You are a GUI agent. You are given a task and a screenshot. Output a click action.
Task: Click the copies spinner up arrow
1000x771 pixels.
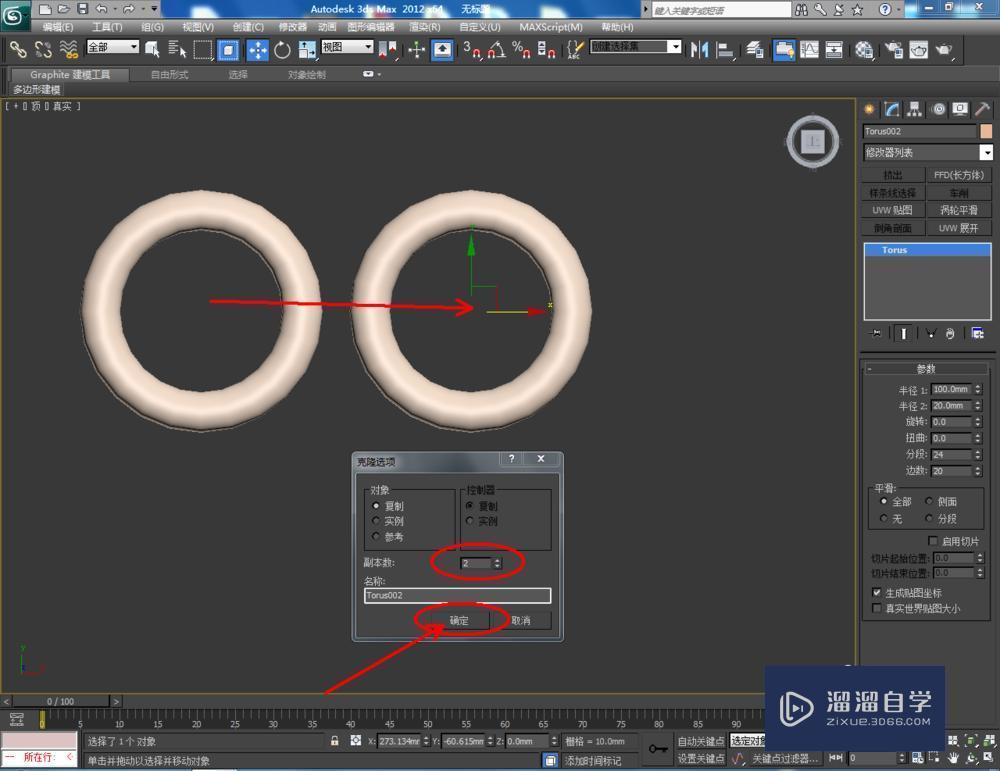498,558
